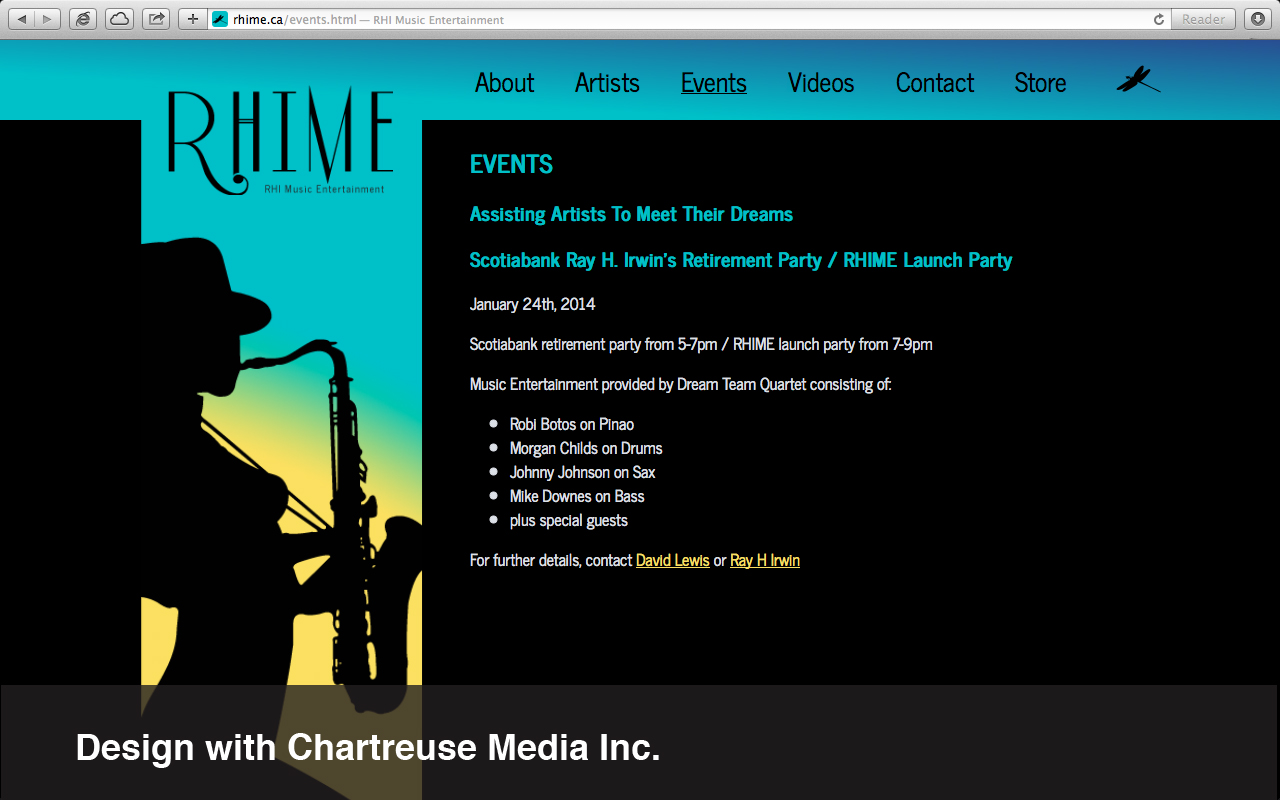
Task: Follow the David Lewis contact link
Action: 672,560
